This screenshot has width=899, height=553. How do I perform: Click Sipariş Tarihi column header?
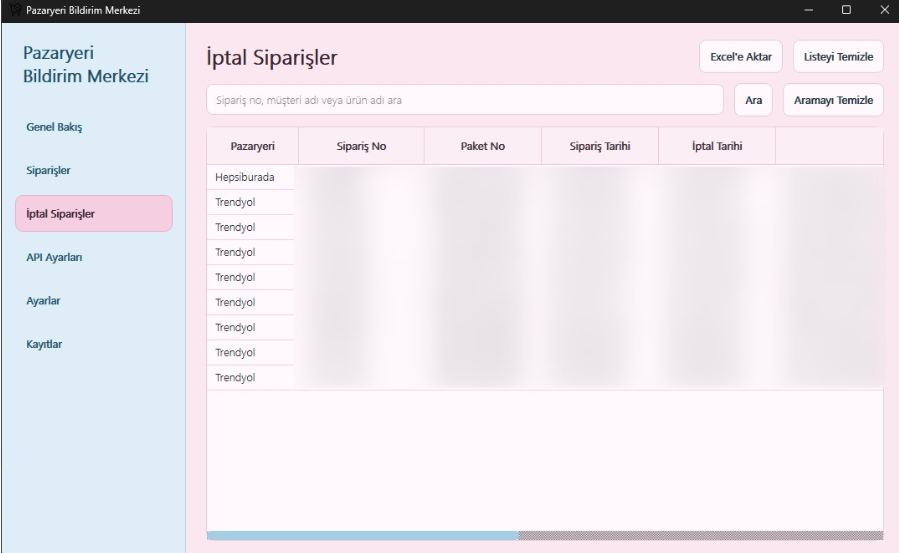click(x=600, y=146)
